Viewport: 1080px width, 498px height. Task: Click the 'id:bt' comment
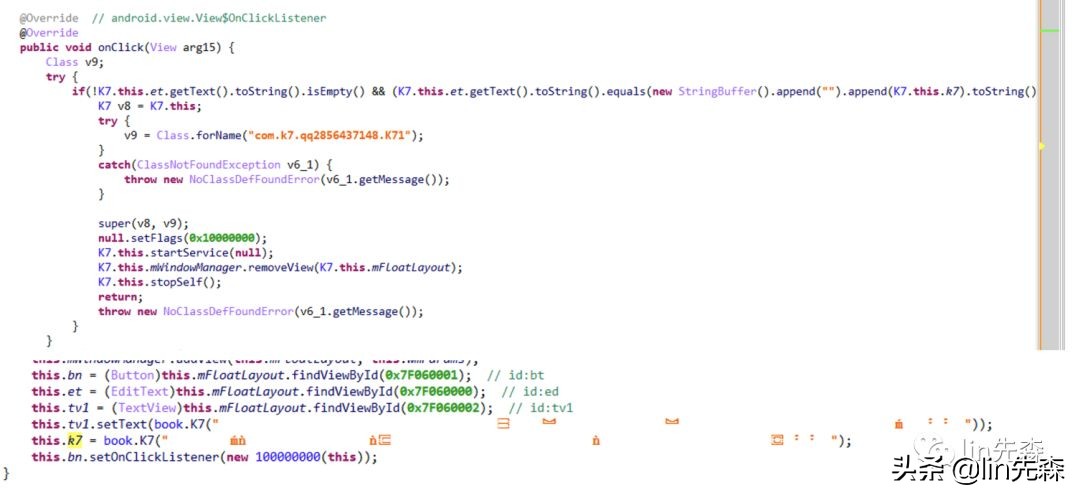click(x=516, y=375)
